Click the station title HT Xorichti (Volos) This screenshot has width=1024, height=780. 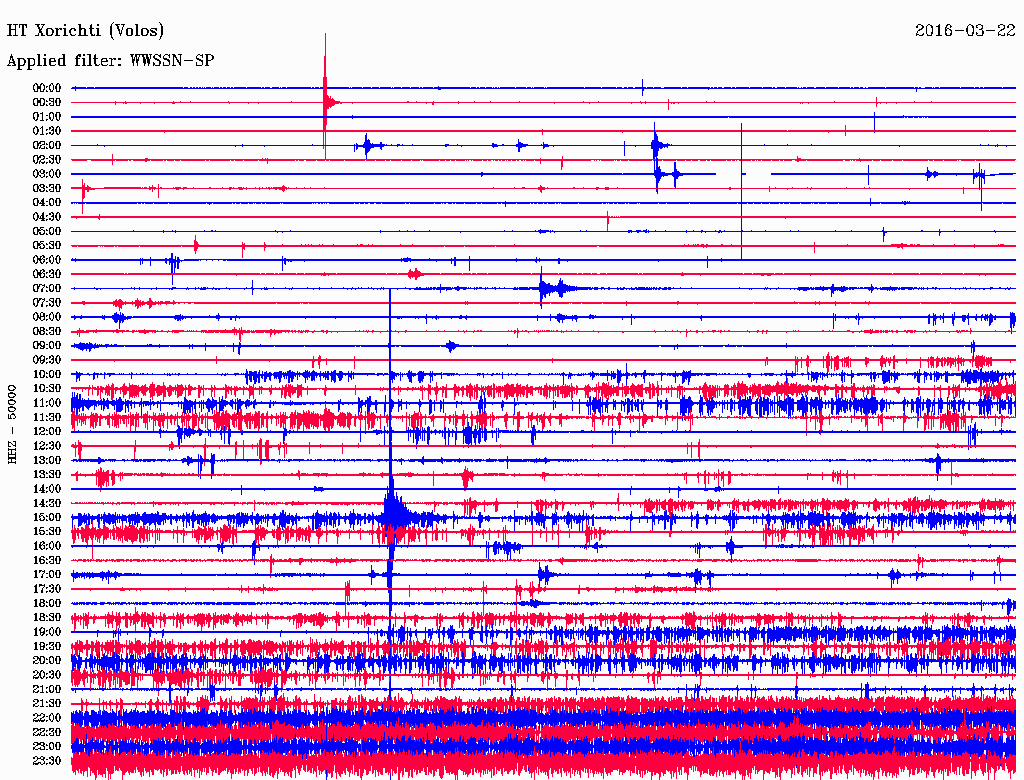[85, 31]
